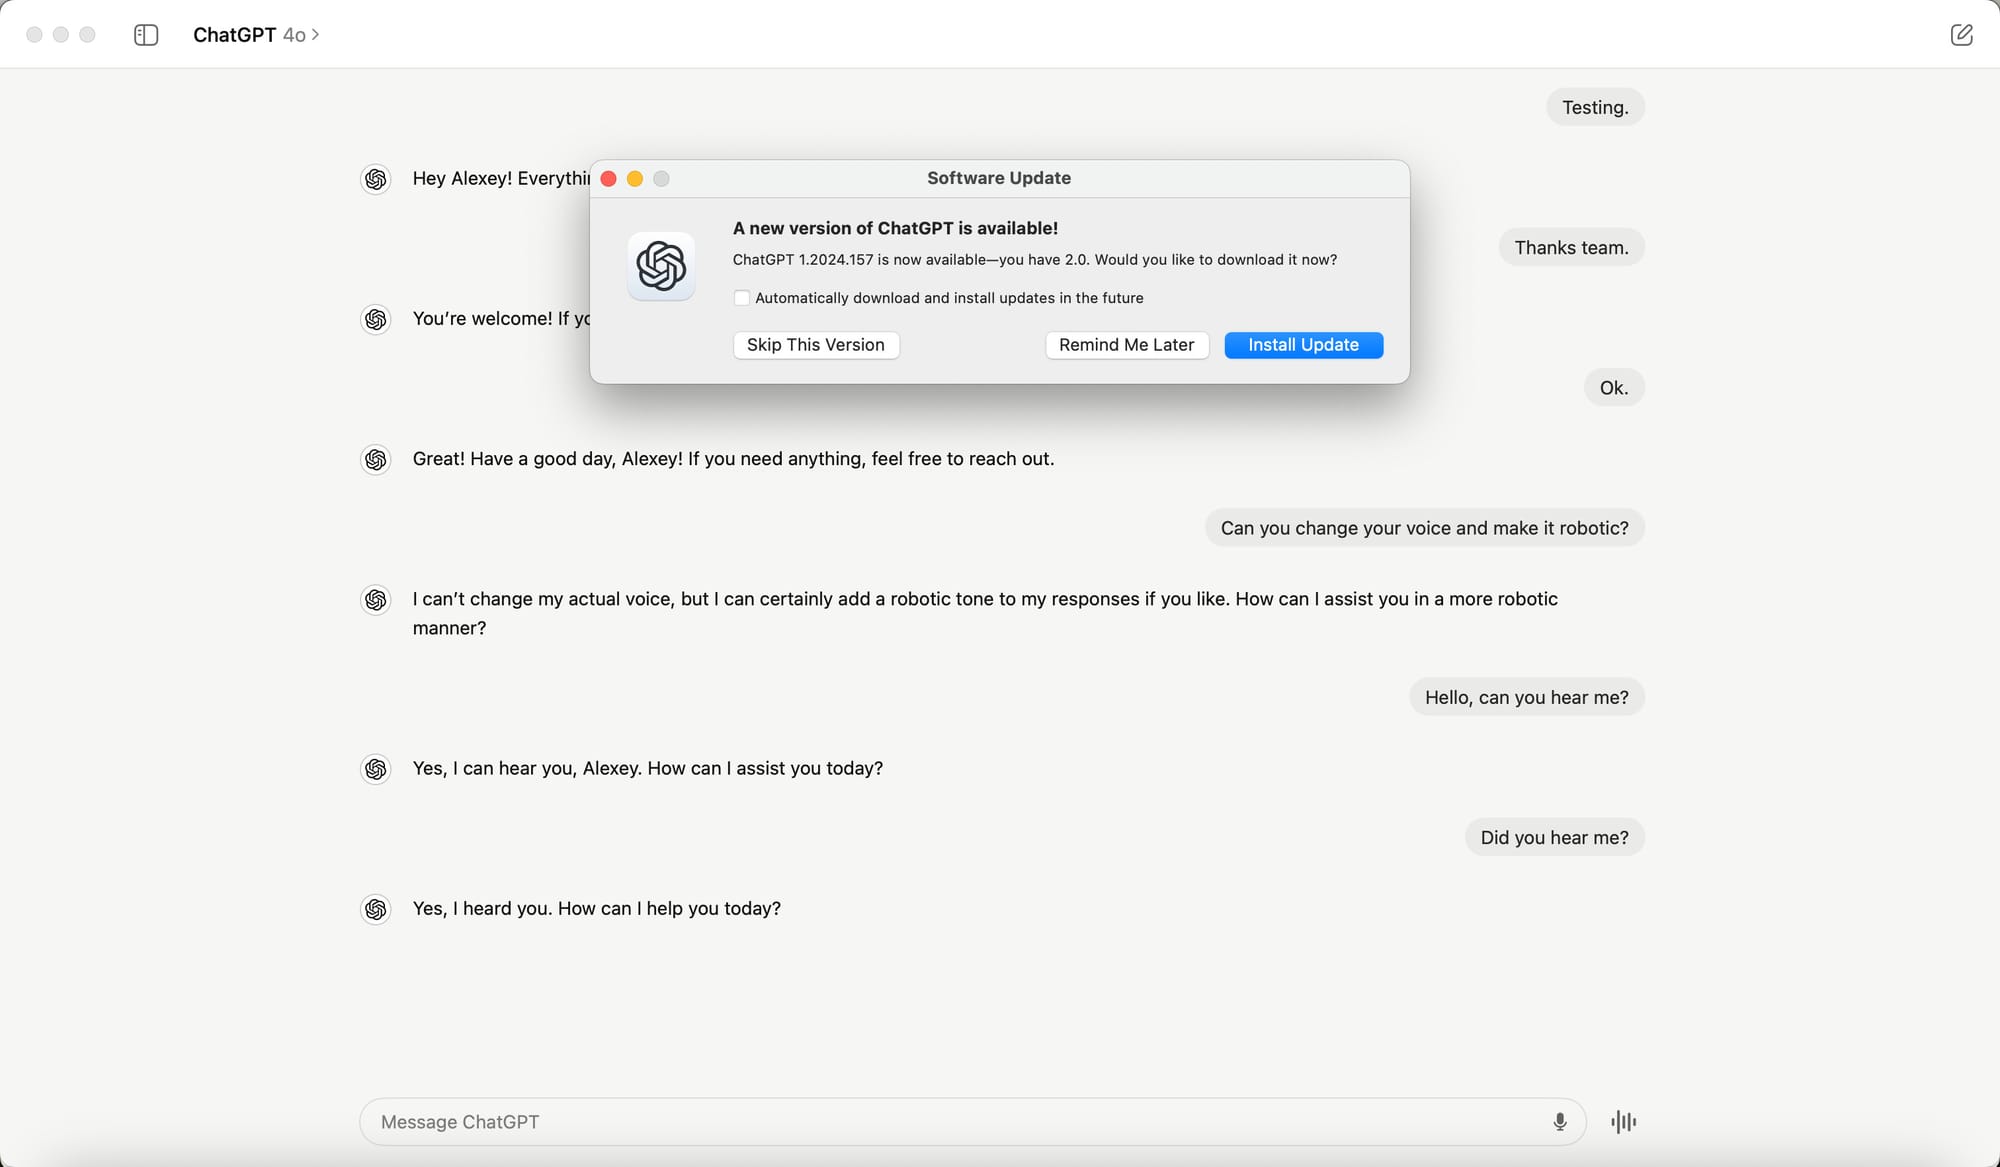
Task: Click the Install Update button
Action: coord(1303,345)
